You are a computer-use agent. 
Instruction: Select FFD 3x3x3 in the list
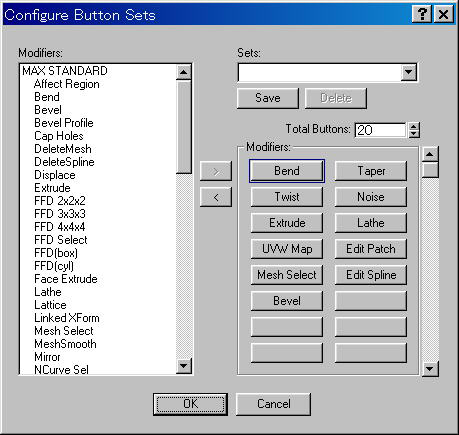(x=60, y=214)
